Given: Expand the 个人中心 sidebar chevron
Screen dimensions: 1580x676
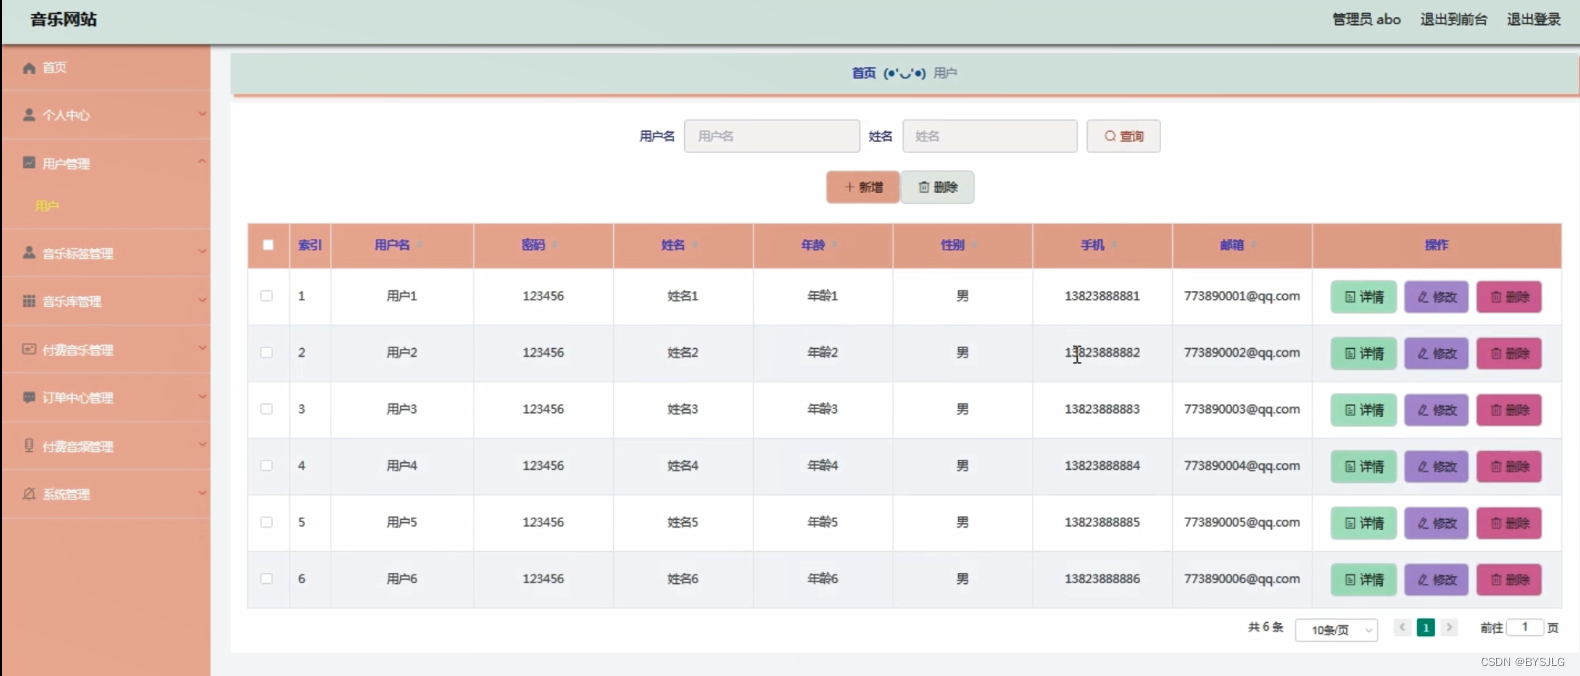Looking at the screenshot, I should [202, 114].
